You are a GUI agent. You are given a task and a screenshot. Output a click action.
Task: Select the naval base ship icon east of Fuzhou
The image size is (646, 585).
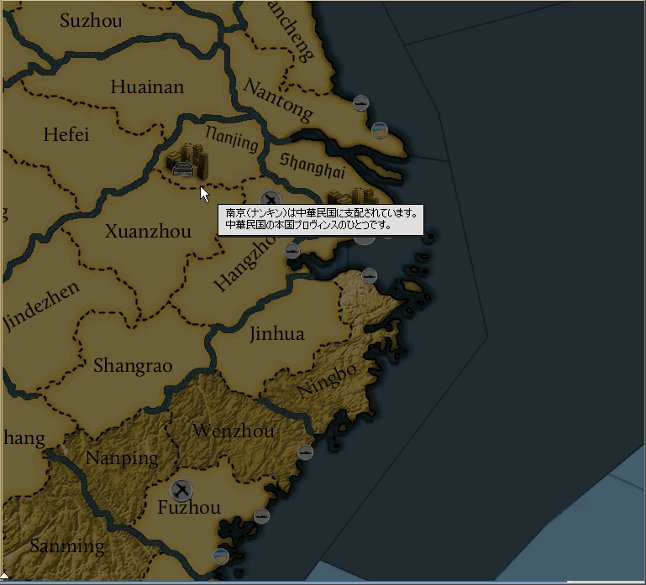262,516
